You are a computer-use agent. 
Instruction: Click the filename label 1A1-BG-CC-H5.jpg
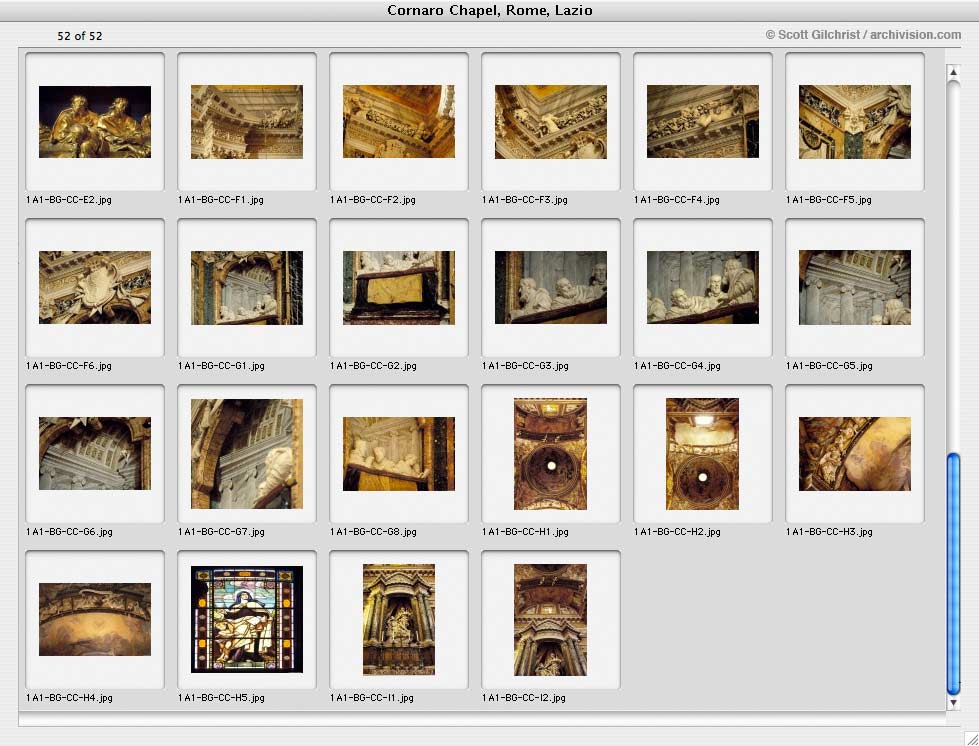[221, 698]
